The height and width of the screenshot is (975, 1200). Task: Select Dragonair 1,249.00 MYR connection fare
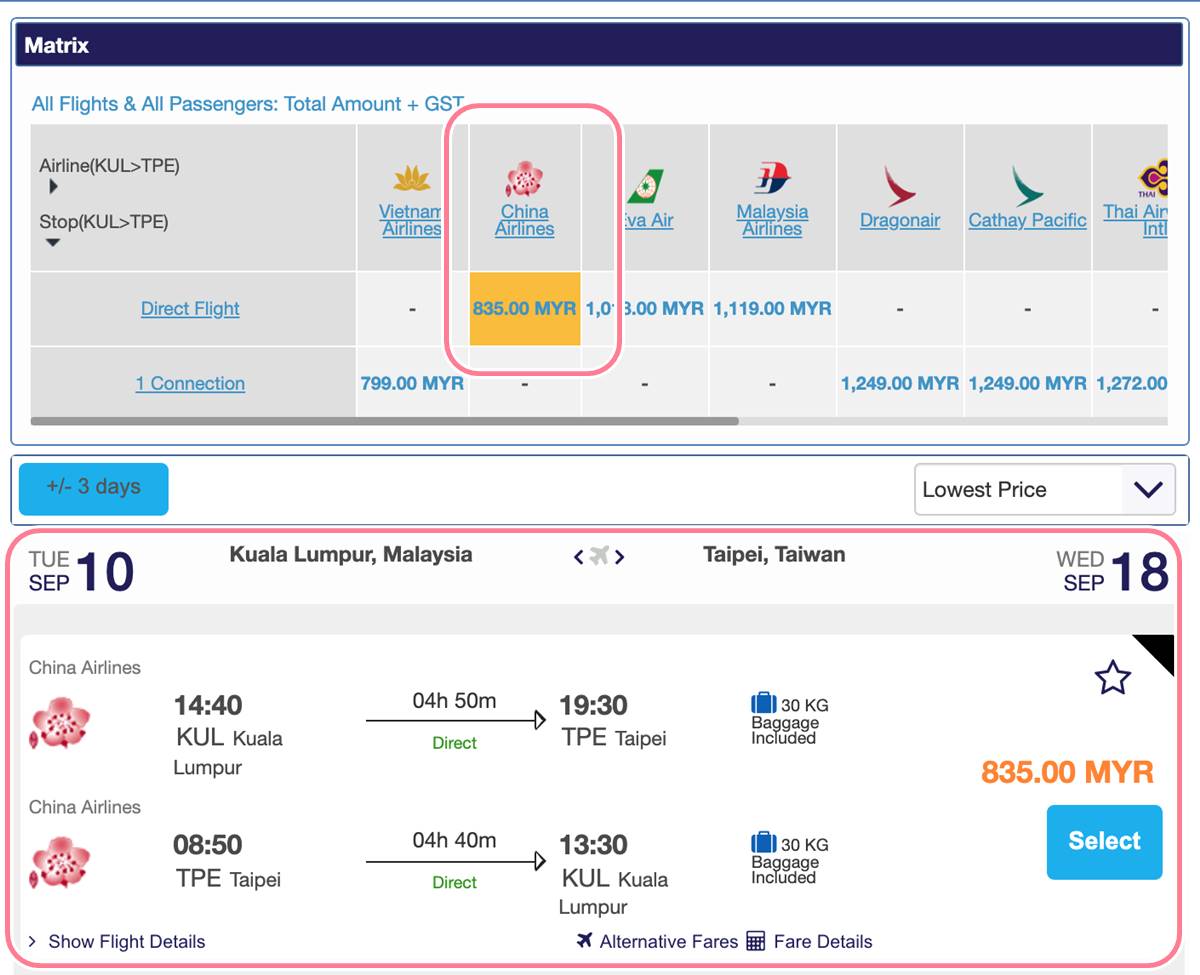pos(900,383)
